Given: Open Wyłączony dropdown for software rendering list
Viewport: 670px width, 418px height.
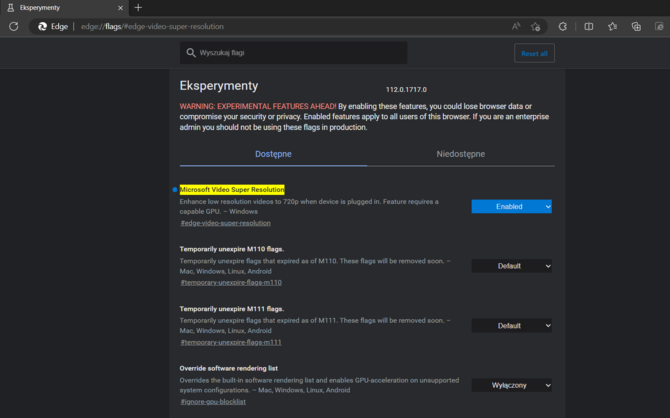Looking at the screenshot, I should 511,385.
